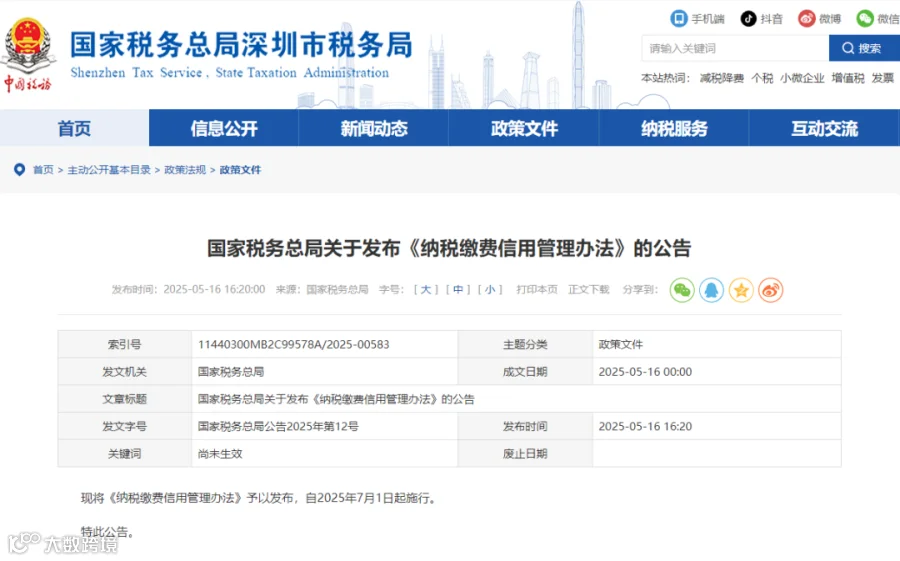
Task: Click 打印本页 print link
Action: click(x=537, y=289)
